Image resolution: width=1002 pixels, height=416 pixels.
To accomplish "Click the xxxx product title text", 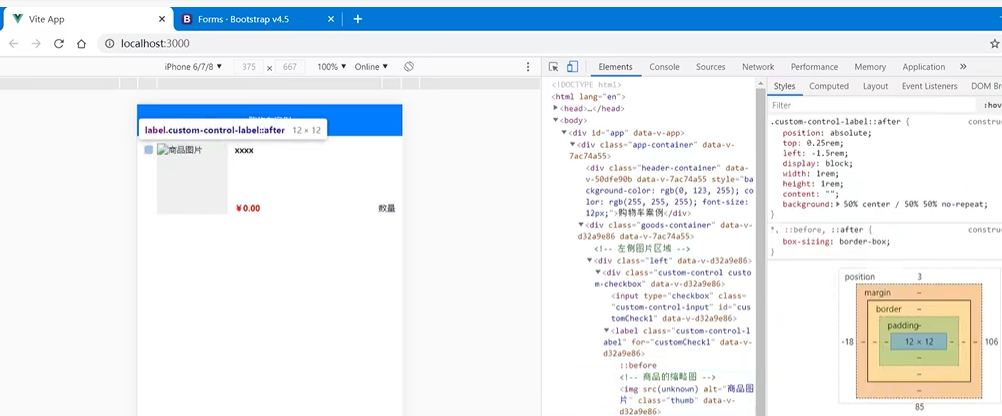I will pos(244,151).
